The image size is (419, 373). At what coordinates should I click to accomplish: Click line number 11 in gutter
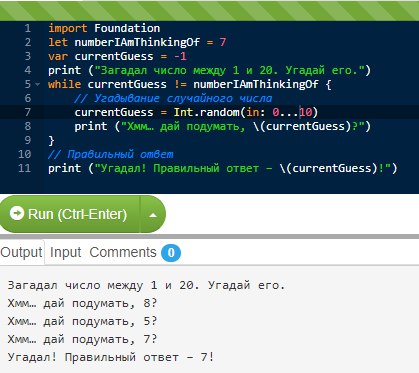[24, 168]
